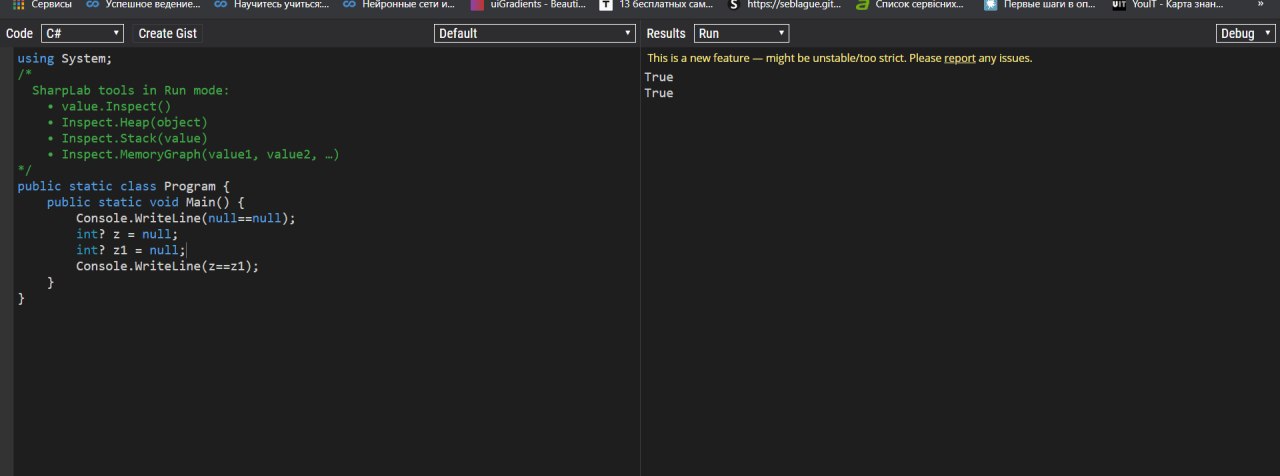This screenshot has width=1280, height=476.
Task: Open the C# language dropdown
Action: 83,33
